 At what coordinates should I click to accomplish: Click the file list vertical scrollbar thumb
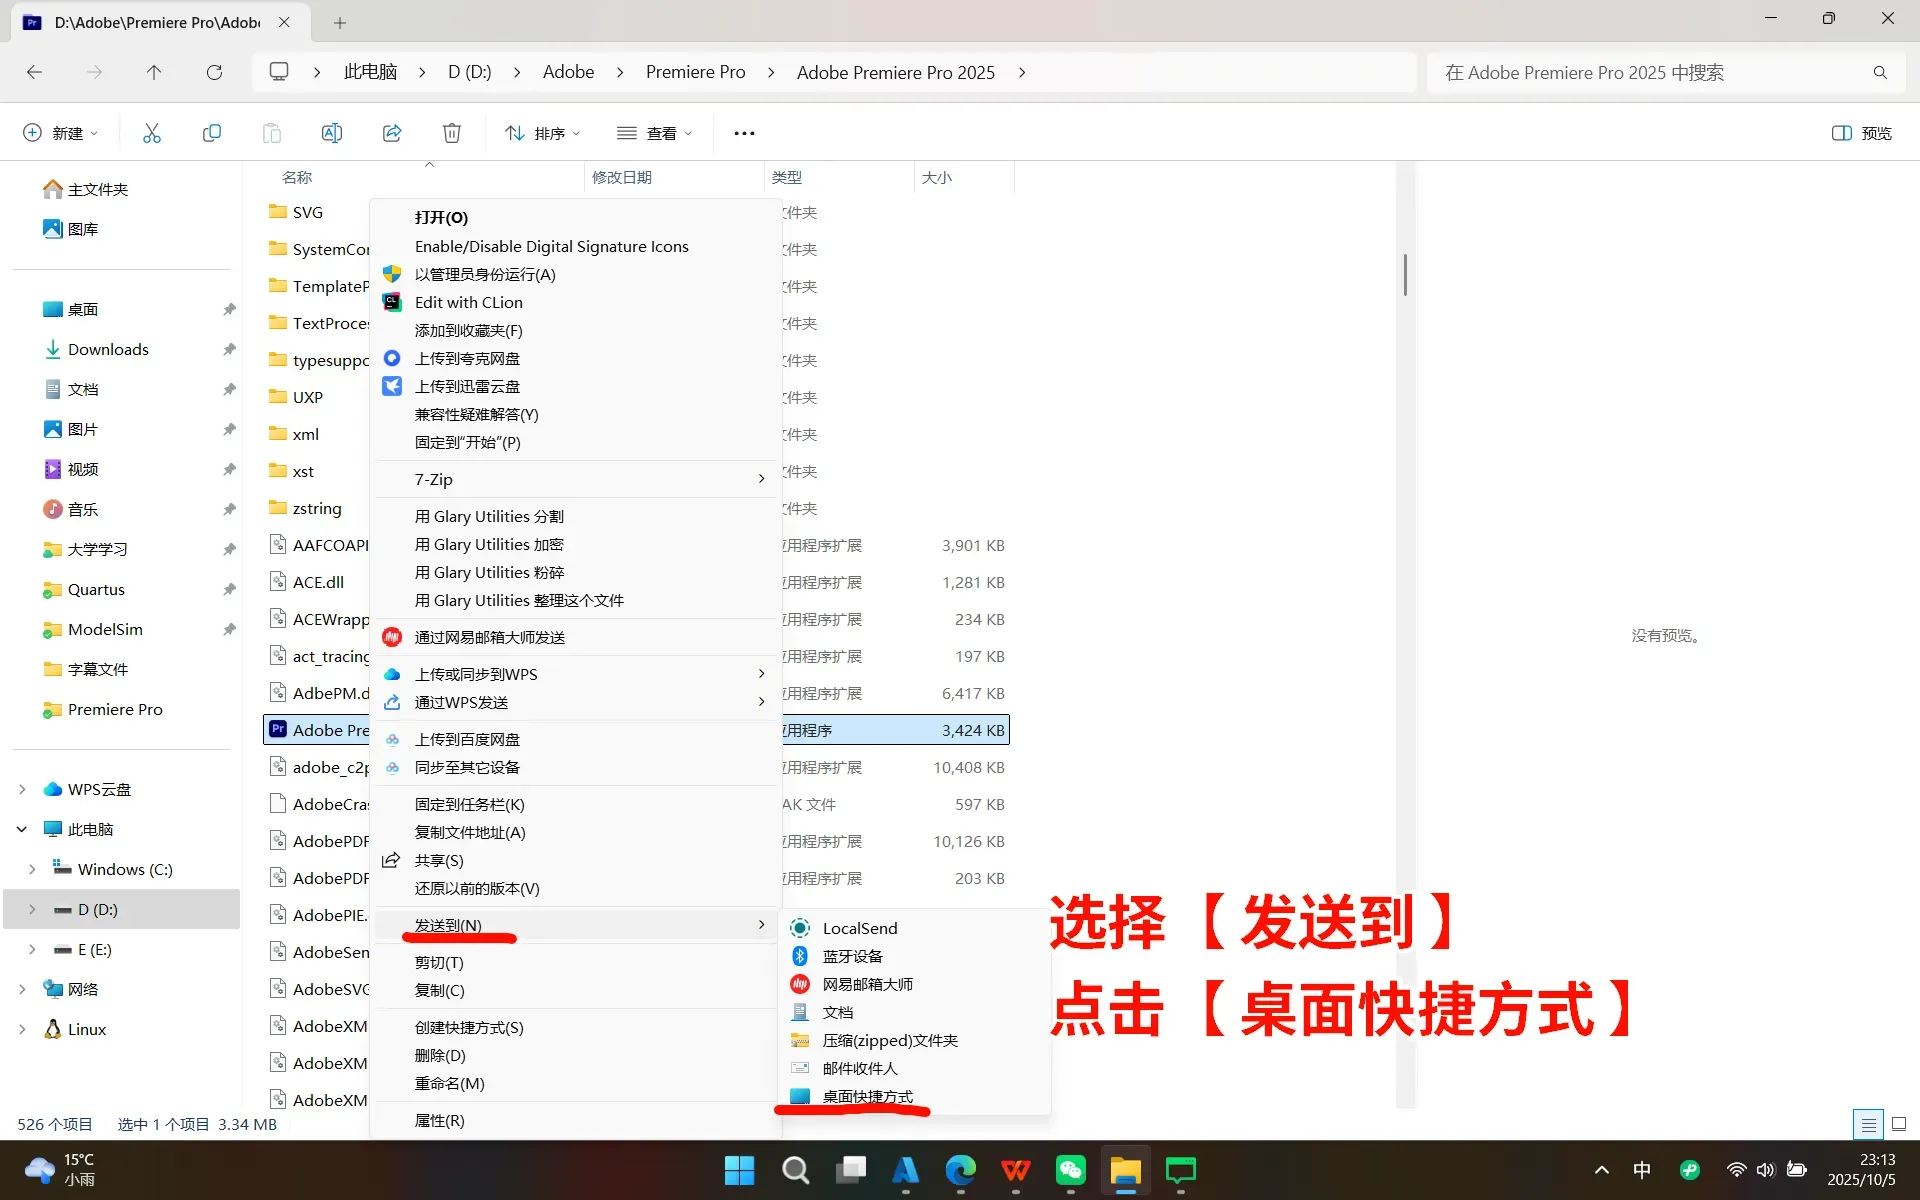(x=1405, y=275)
